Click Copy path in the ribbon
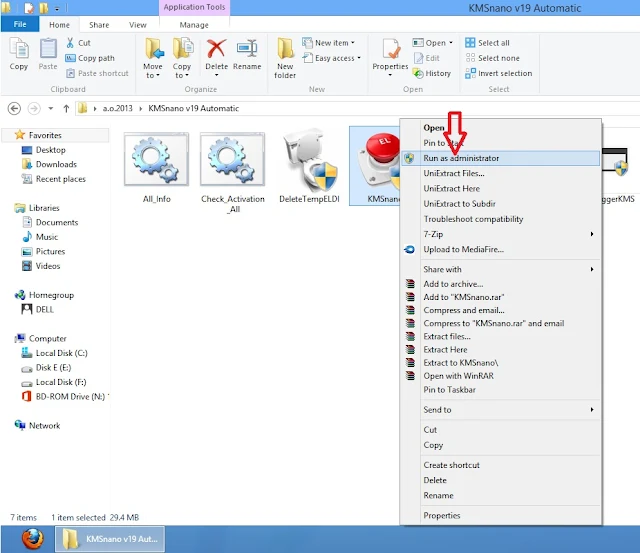The width and height of the screenshot is (640, 553). point(90,58)
